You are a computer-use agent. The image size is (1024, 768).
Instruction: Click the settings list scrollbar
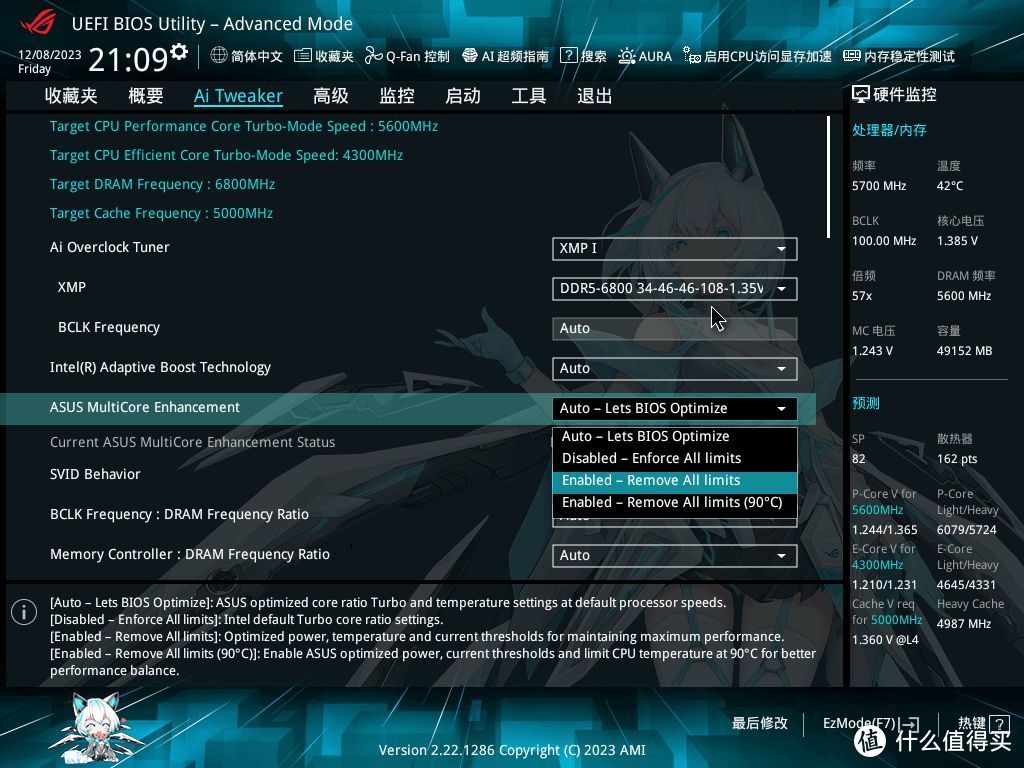tap(828, 177)
